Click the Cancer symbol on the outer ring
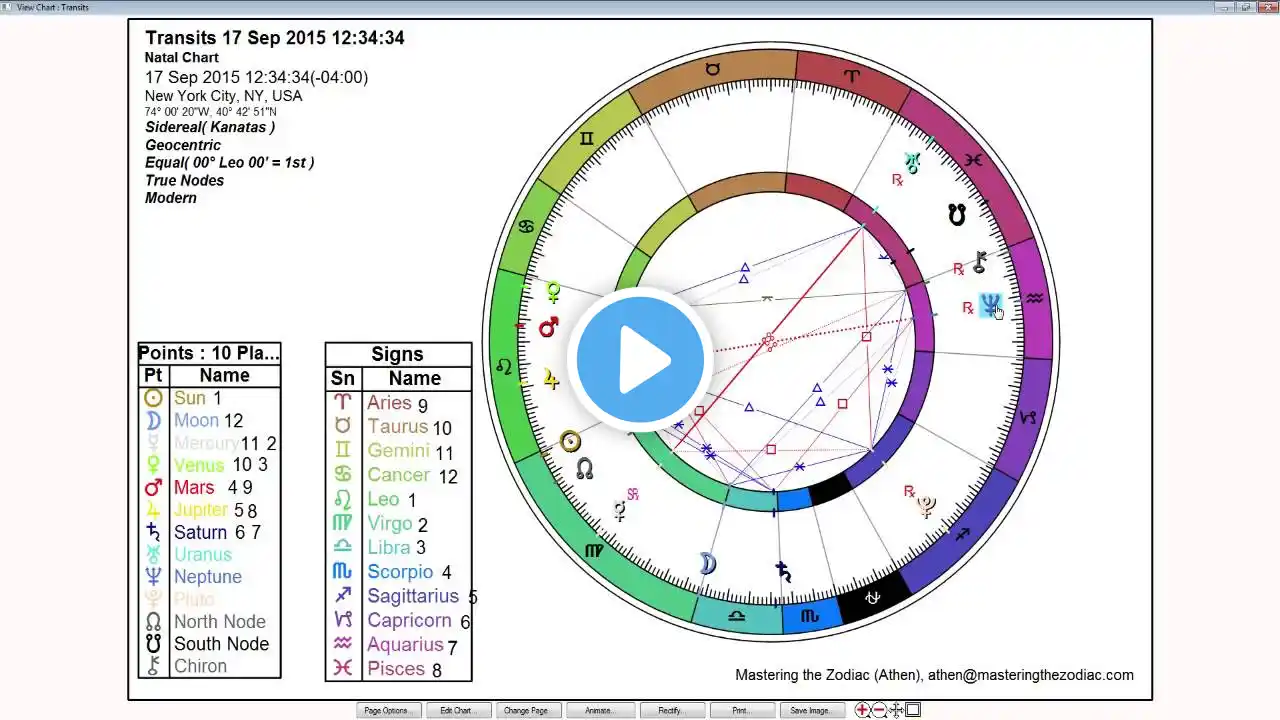This screenshot has height=720, width=1280. (526, 226)
